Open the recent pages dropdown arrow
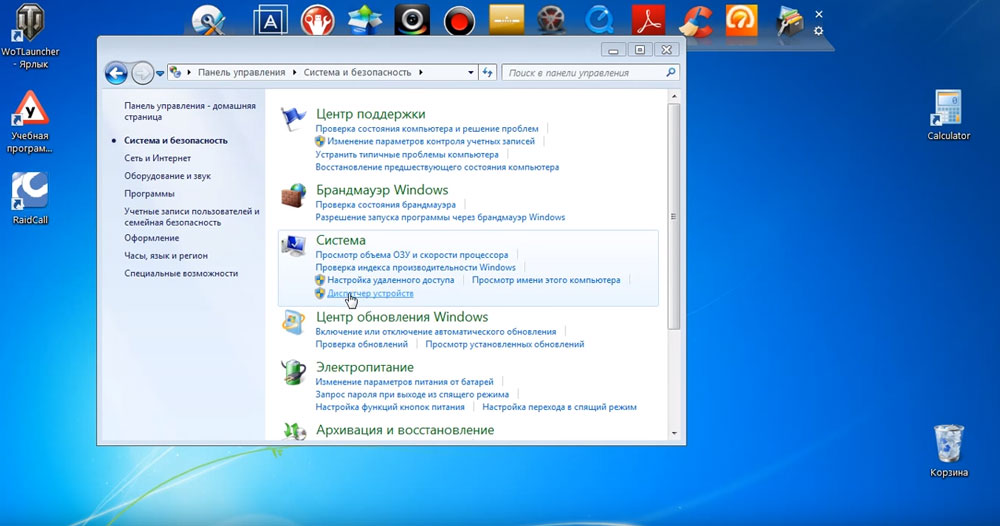Viewport: 1000px width, 526px height. 160,73
